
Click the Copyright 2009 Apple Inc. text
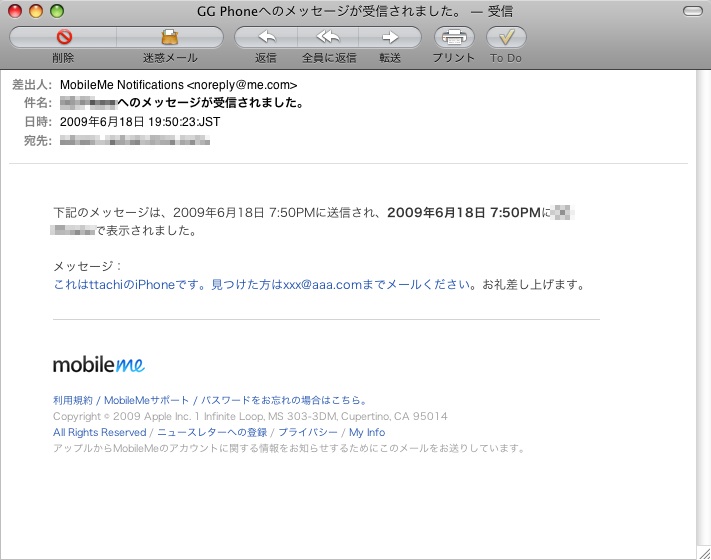(250, 416)
